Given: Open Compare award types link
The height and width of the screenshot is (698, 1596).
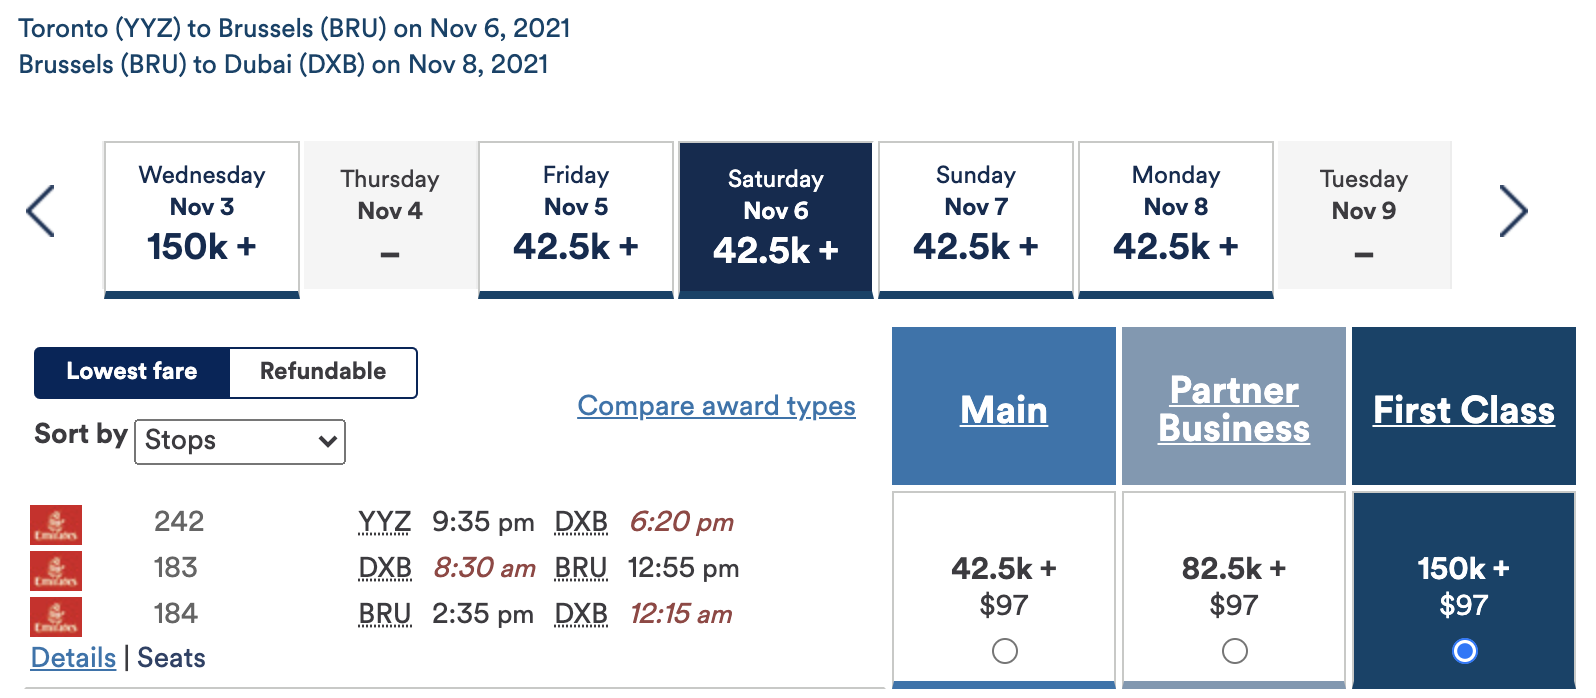Looking at the screenshot, I should coord(716,406).
